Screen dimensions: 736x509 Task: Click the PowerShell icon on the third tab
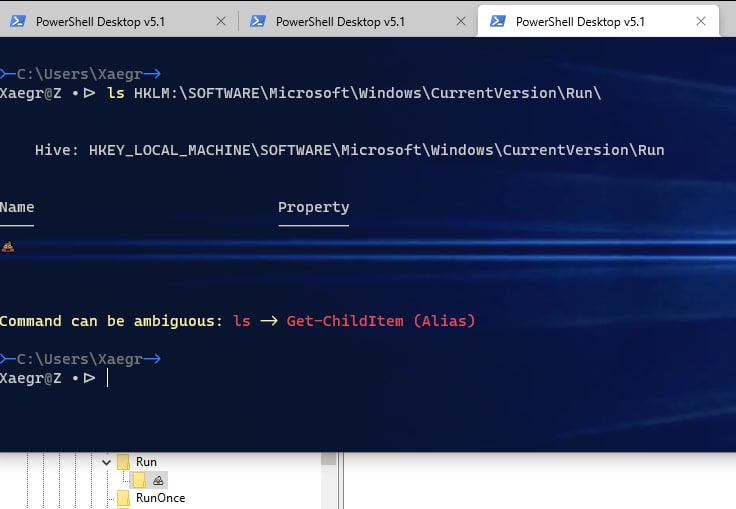pos(498,21)
